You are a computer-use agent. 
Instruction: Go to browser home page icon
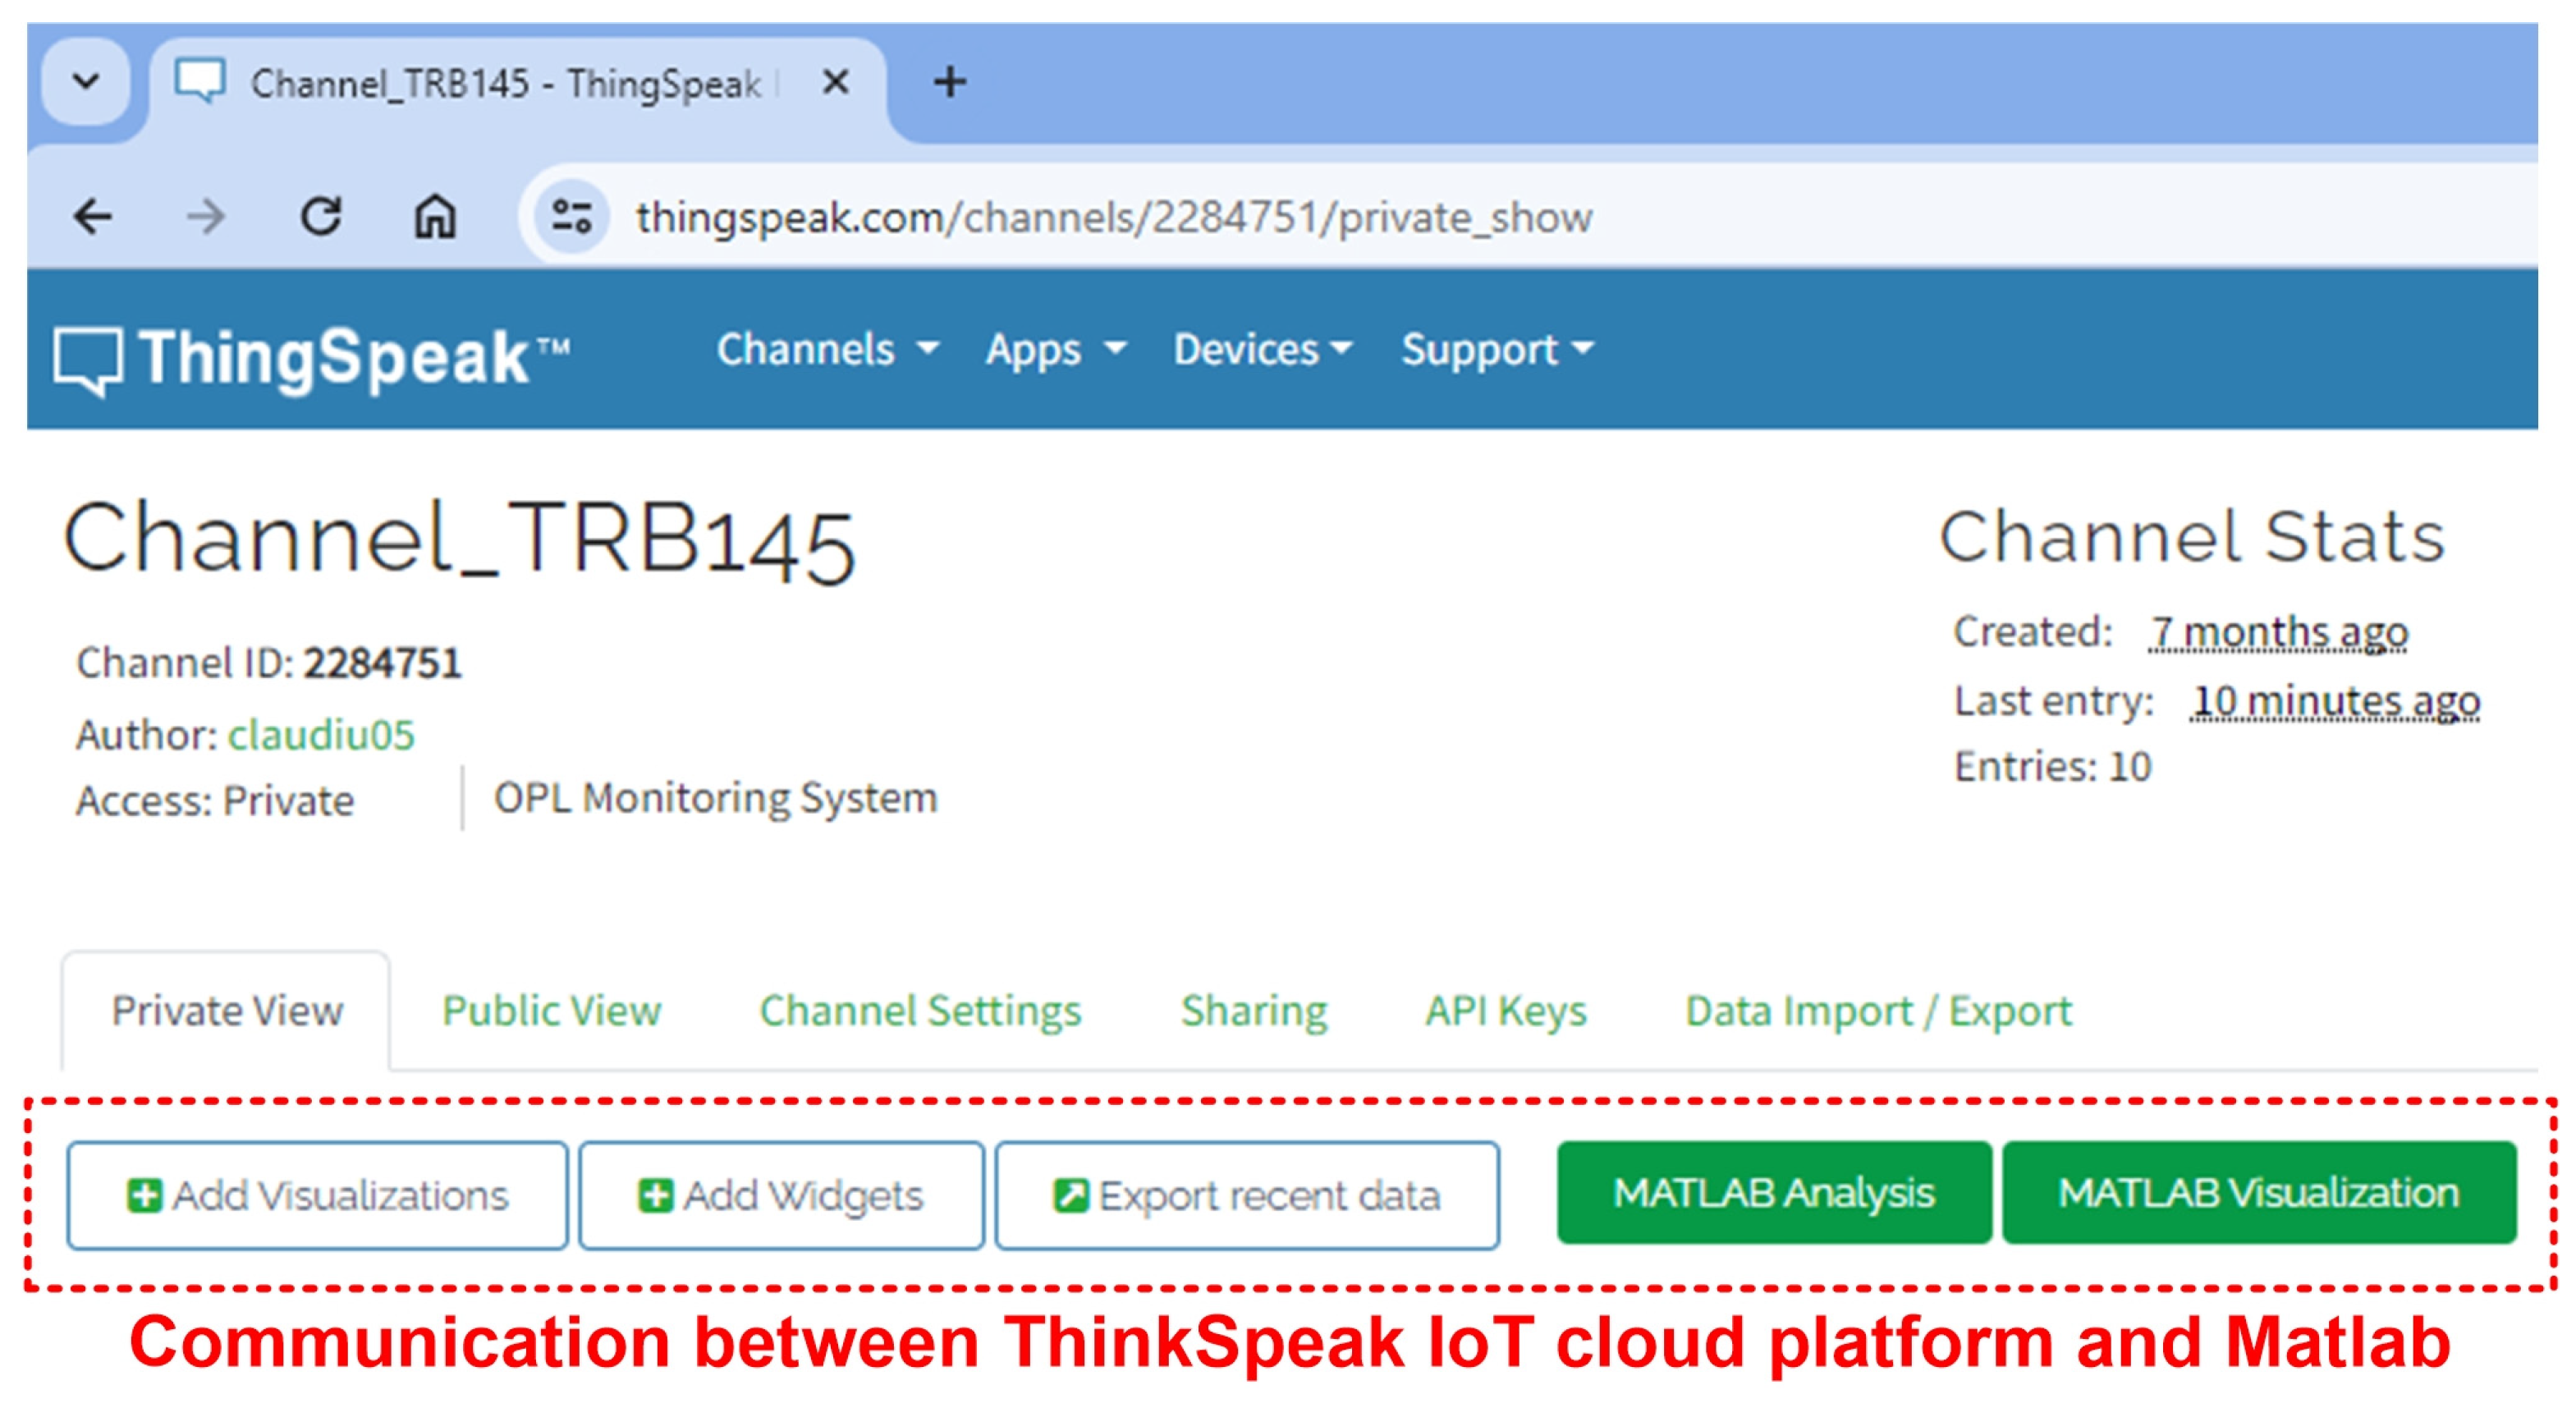click(435, 217)
